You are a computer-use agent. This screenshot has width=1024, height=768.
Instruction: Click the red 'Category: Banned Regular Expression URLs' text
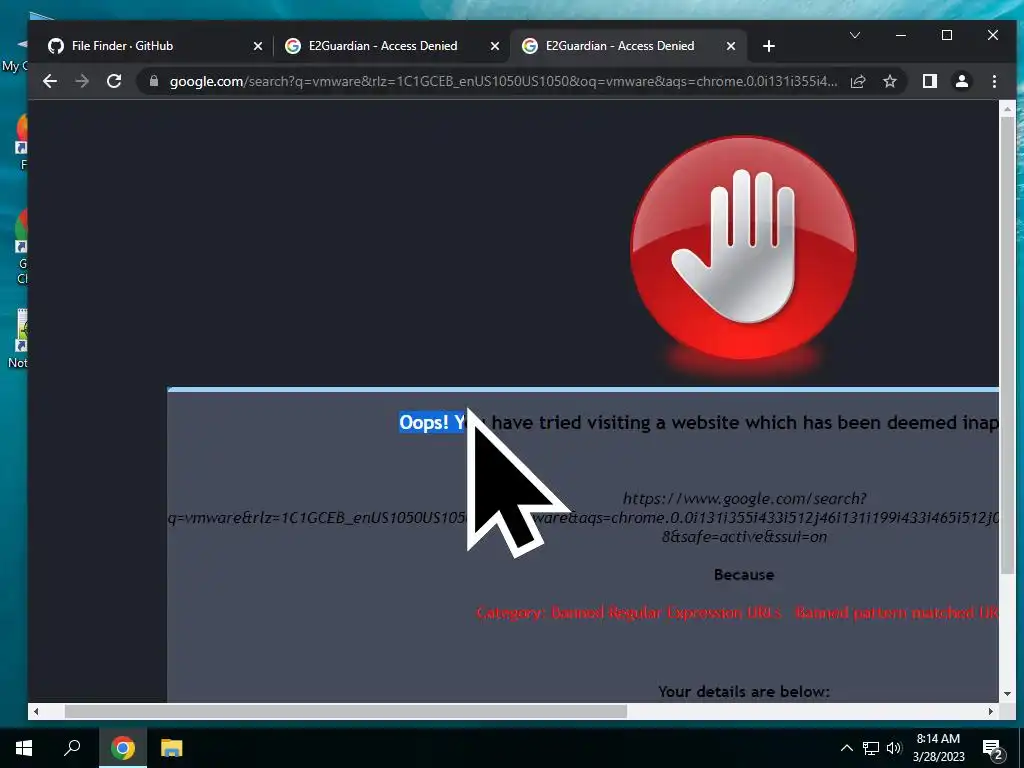629,613
